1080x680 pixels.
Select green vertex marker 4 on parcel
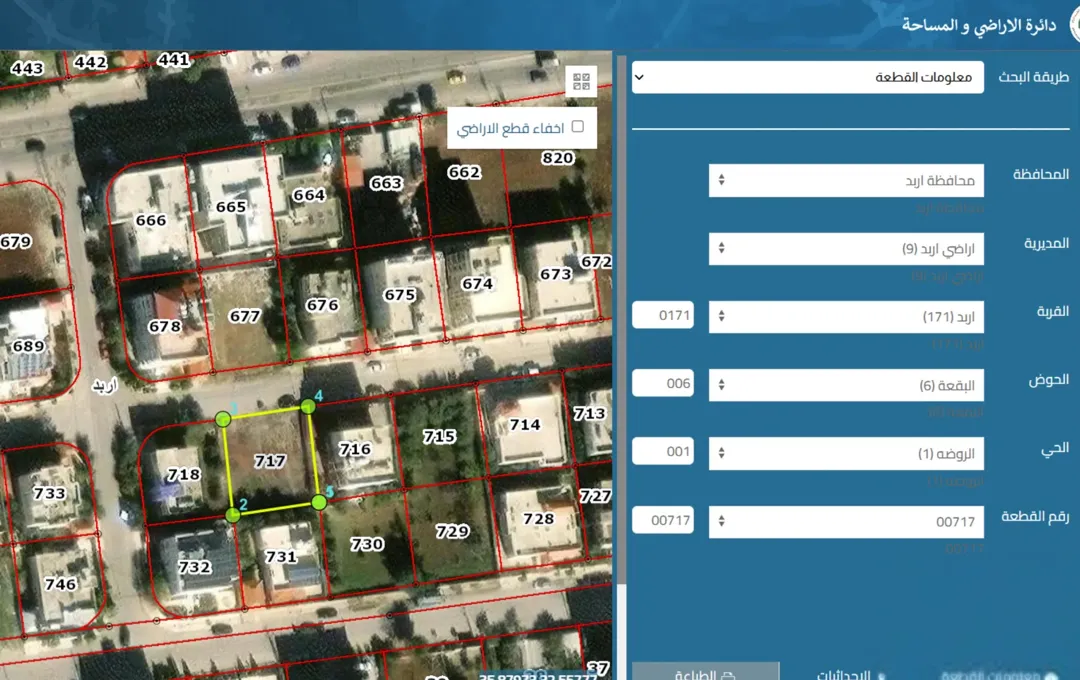tap(308, 406)
